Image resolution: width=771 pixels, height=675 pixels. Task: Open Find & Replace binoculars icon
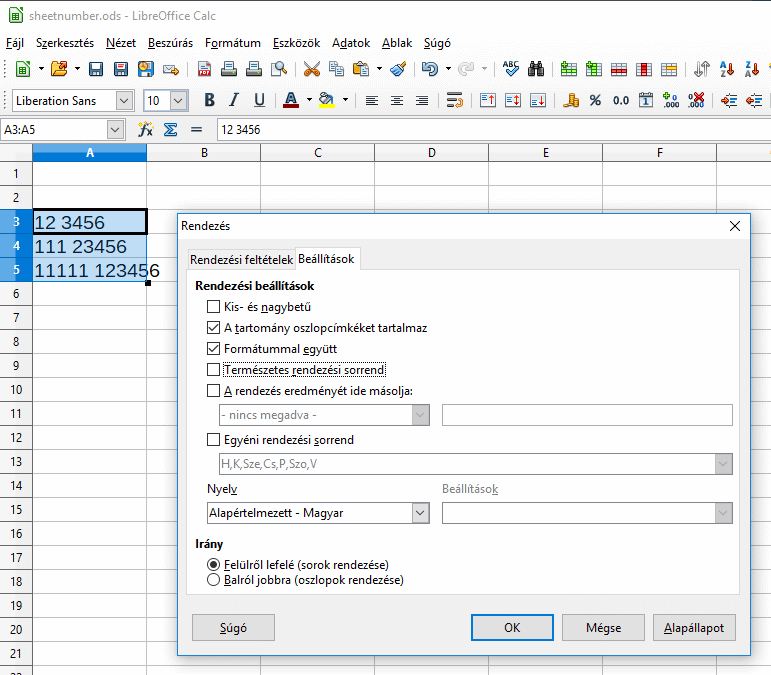click(x=536, y=69)
